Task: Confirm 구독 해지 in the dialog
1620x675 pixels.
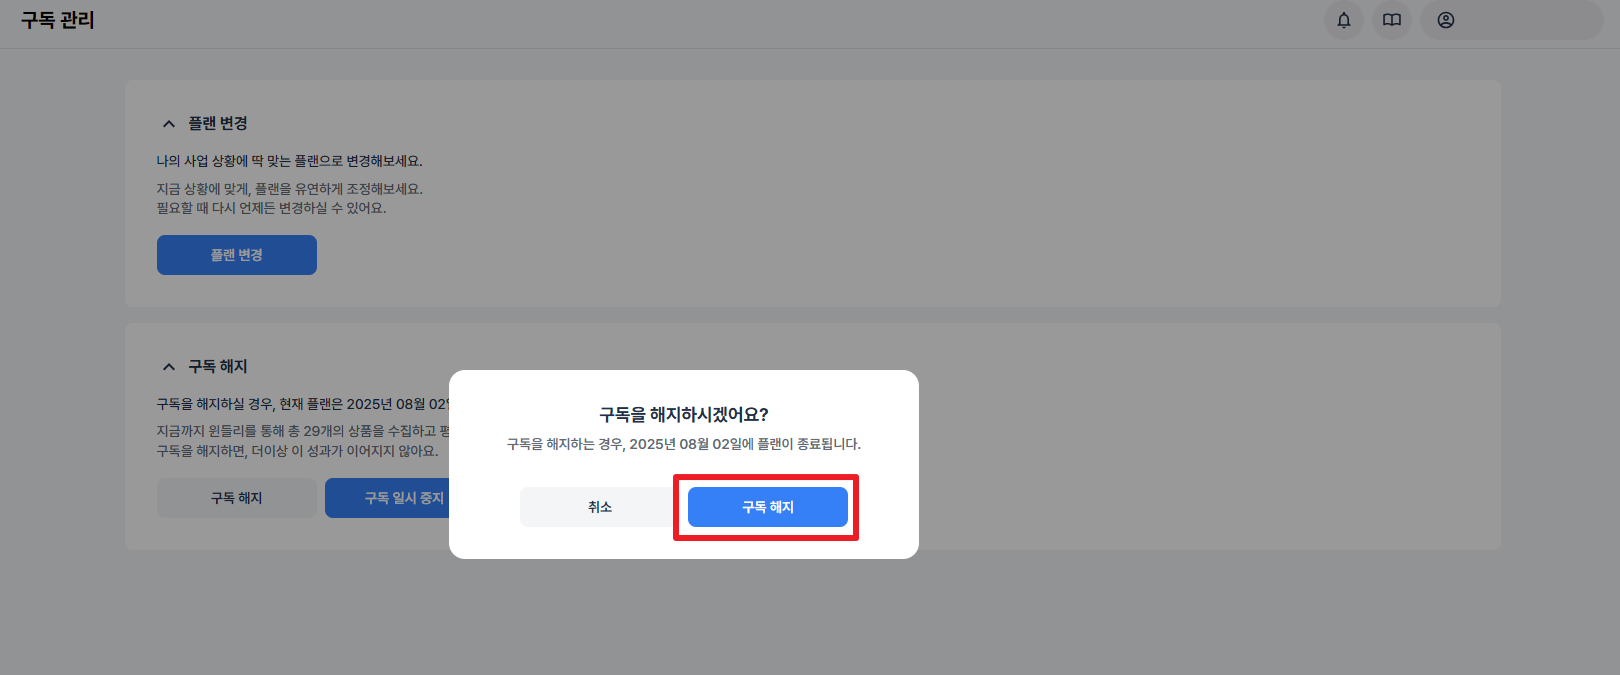Action: click(768, 507)
